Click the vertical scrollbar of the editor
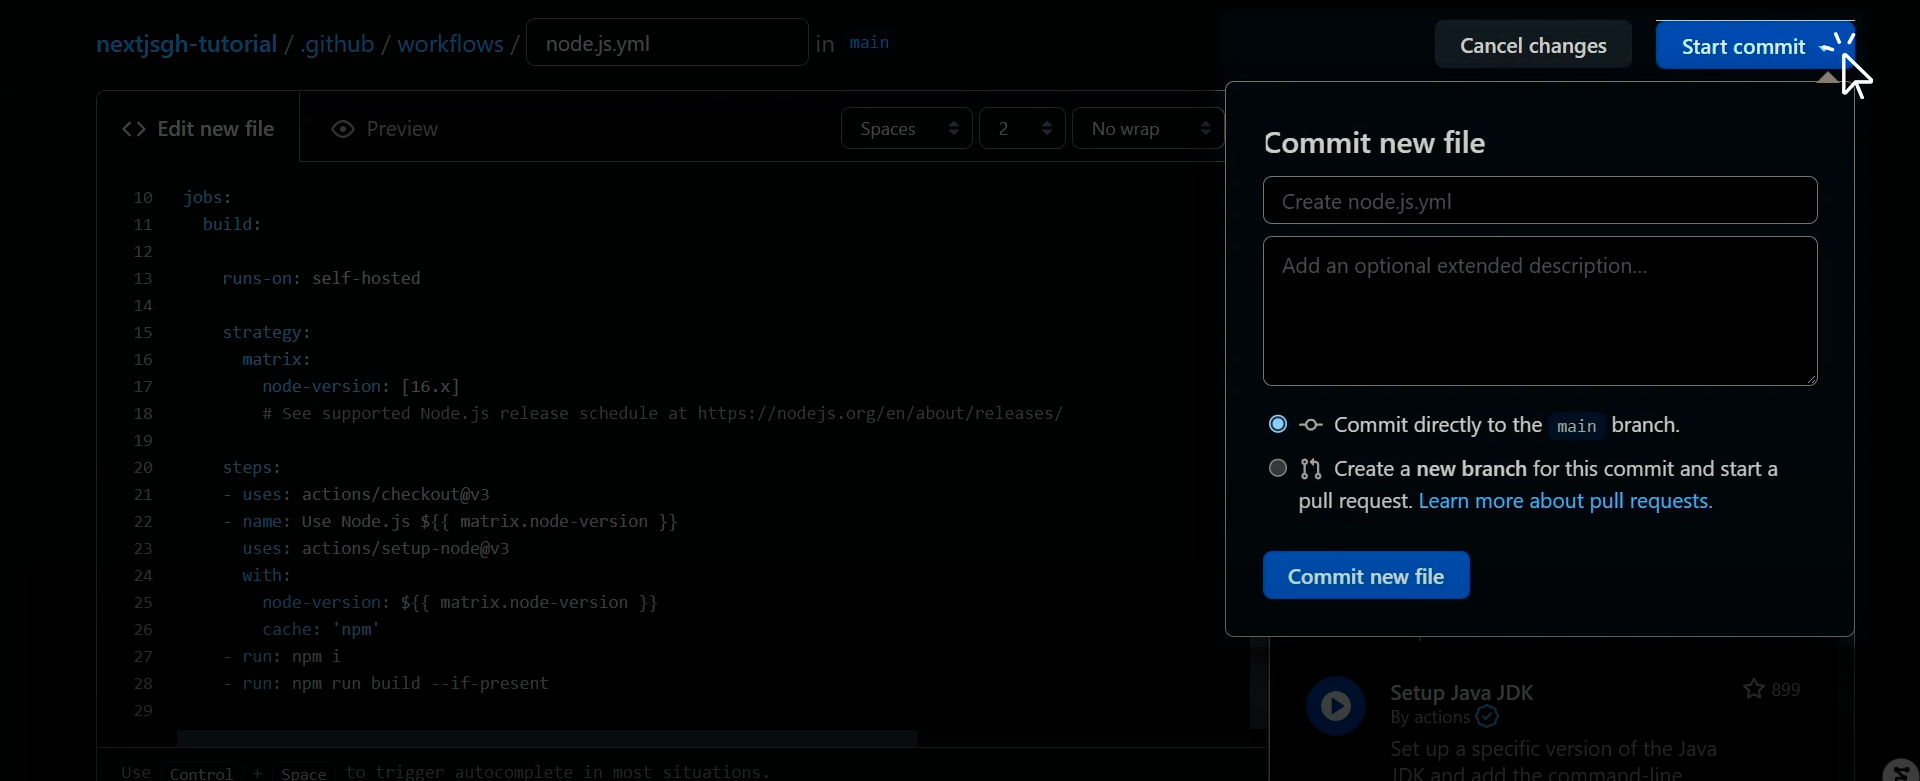 pyautogui.click(x=1259, y=684)
